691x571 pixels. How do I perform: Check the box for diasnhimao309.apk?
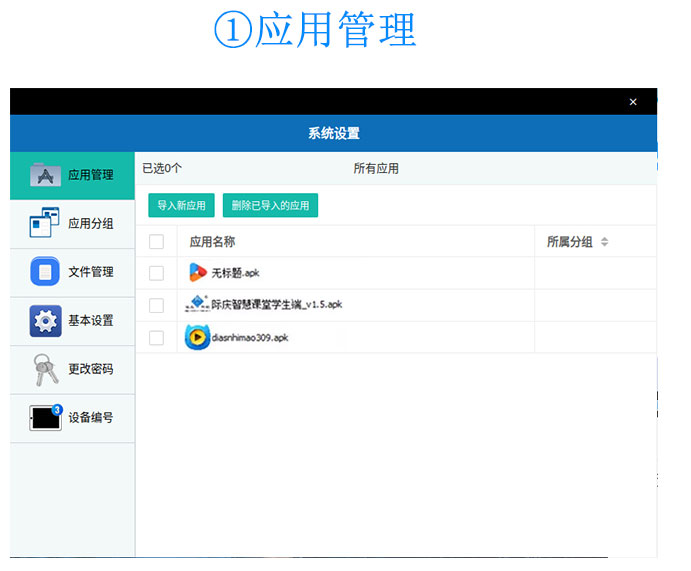click(x=156, y=338)
